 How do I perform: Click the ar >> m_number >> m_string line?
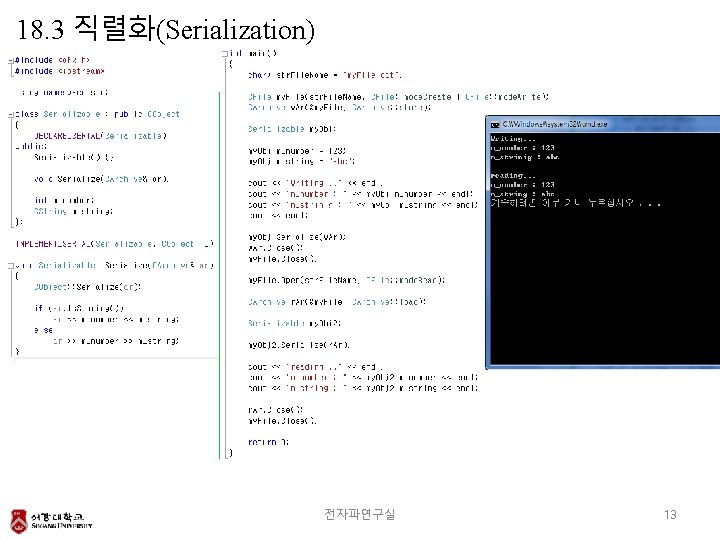coord(116,341)
